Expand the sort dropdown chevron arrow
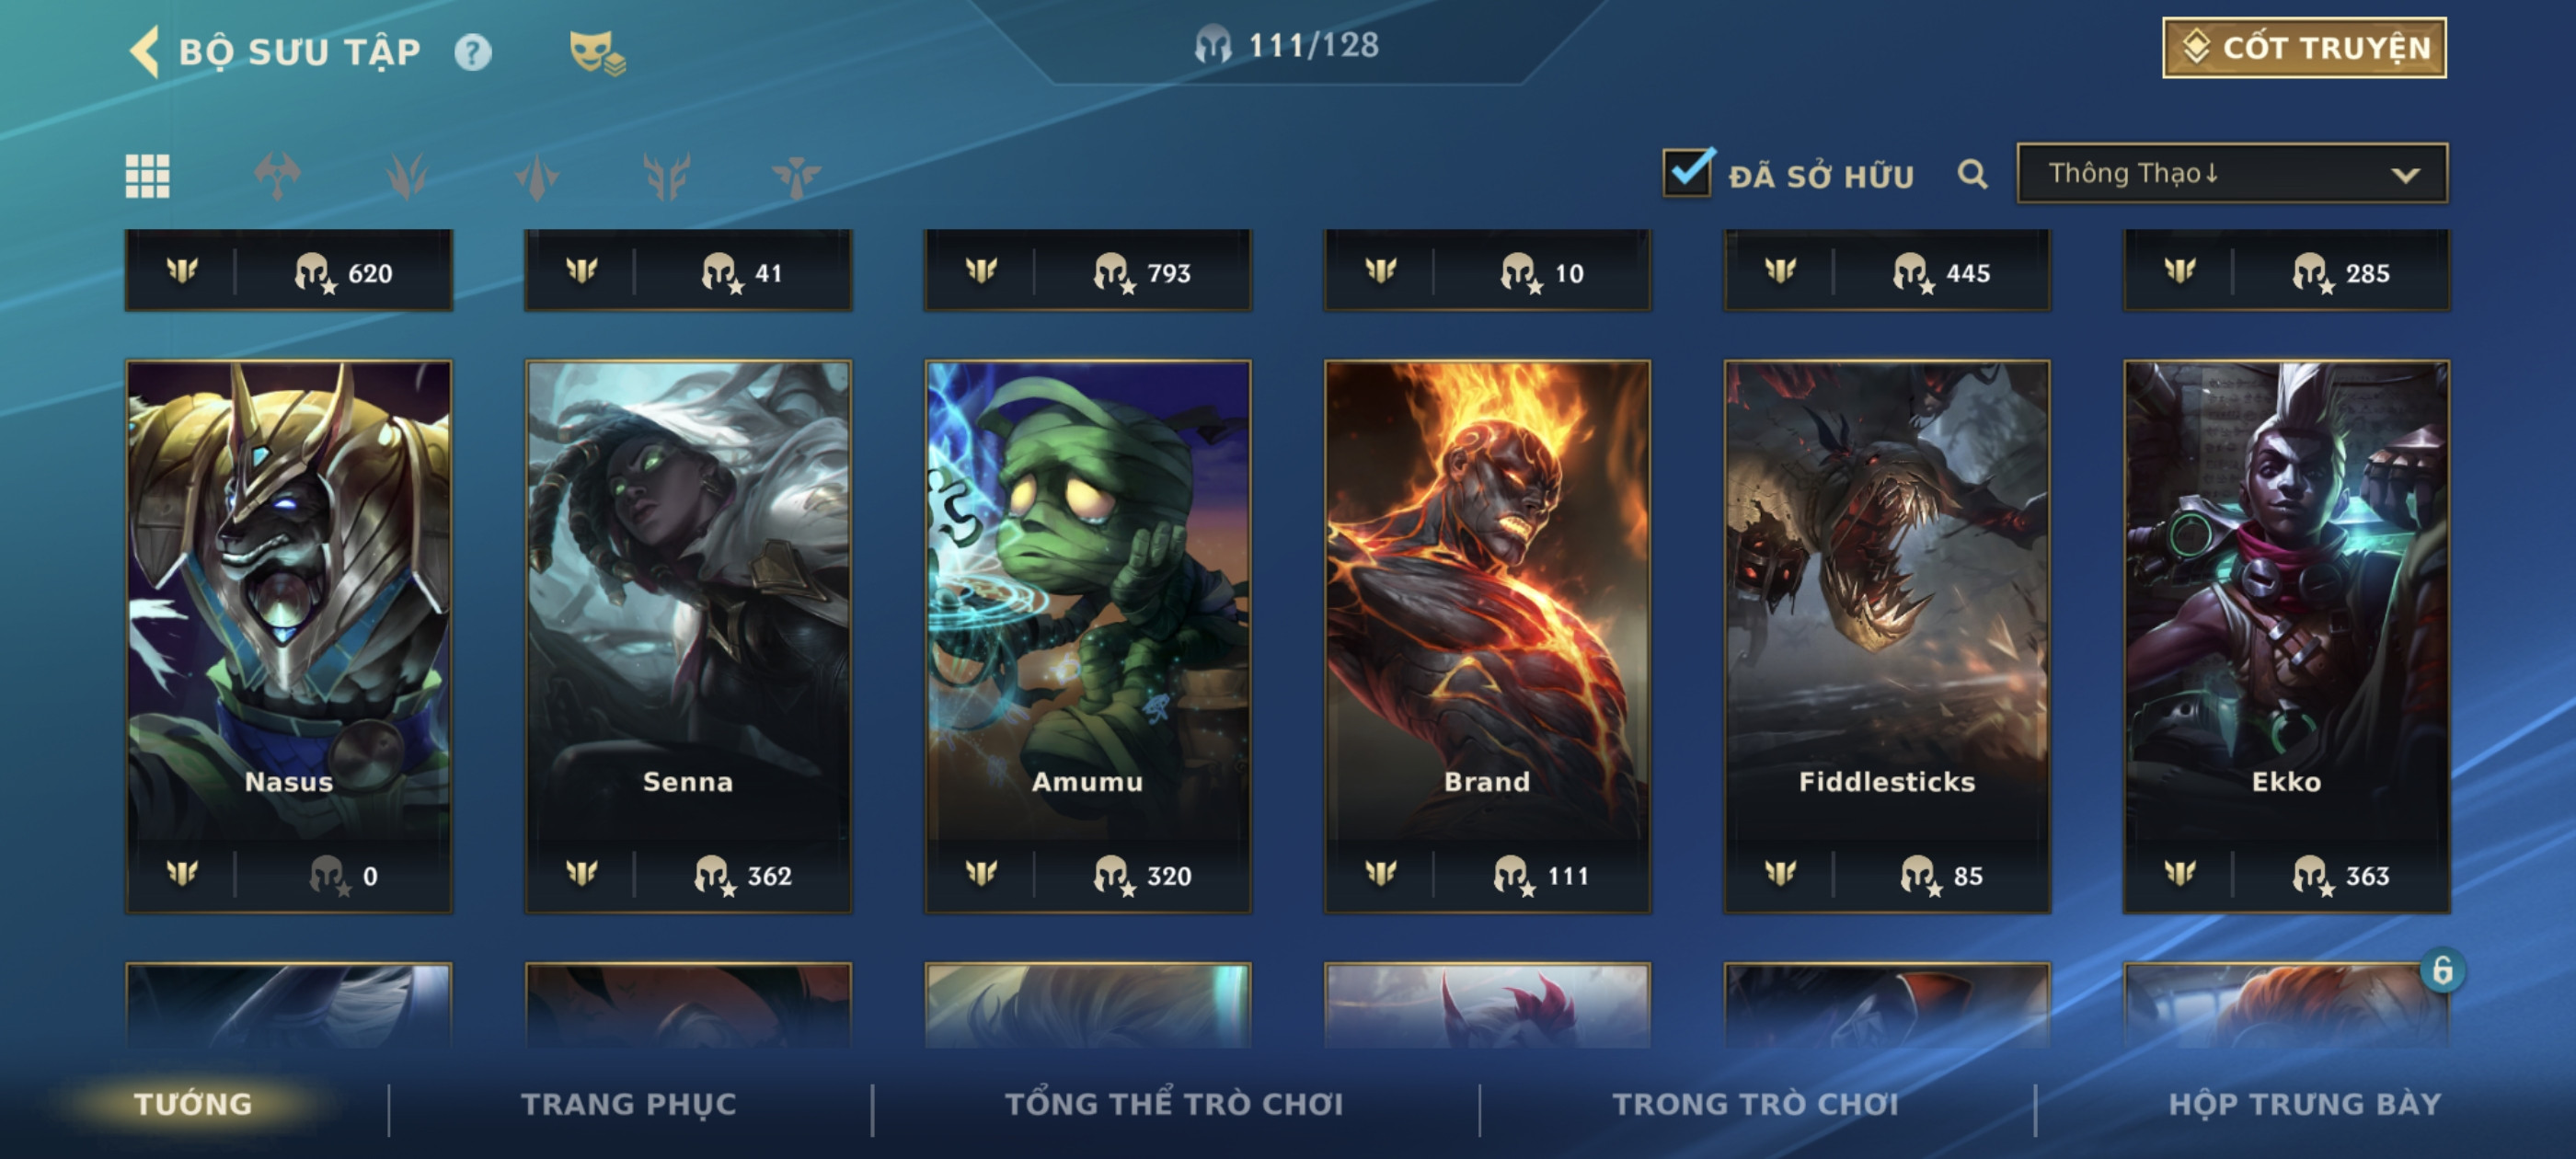Screen dimensions: 2576x1159 pyautogui.click(x=2405, y=175)
